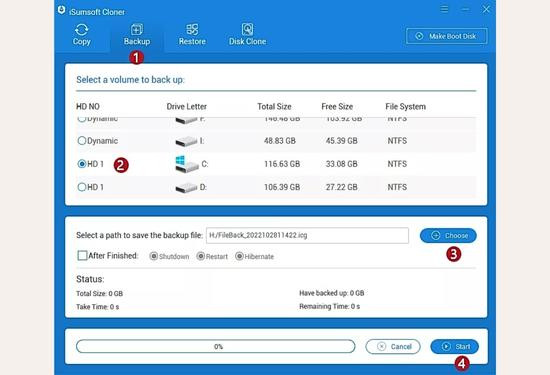Select the HD 1 C: volume radio button

pos(82,164)
